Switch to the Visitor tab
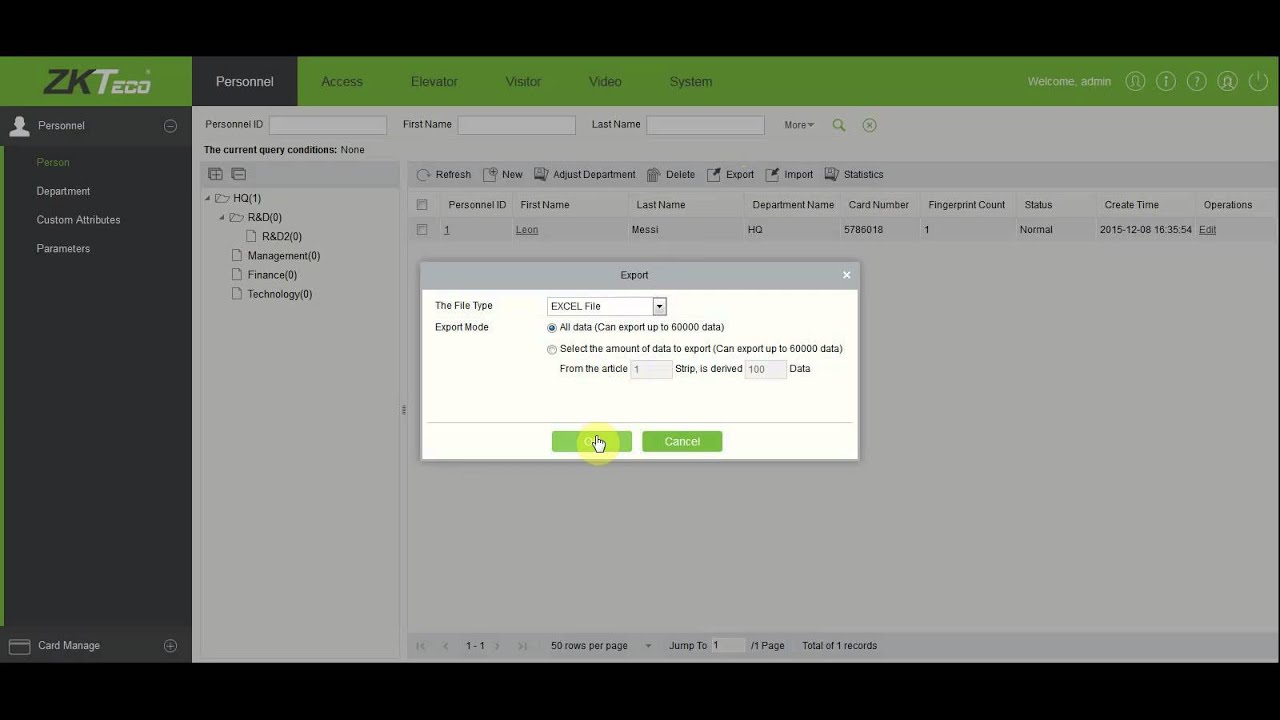This screenshot has height=720, width=1280. click(x=523, y=82)
